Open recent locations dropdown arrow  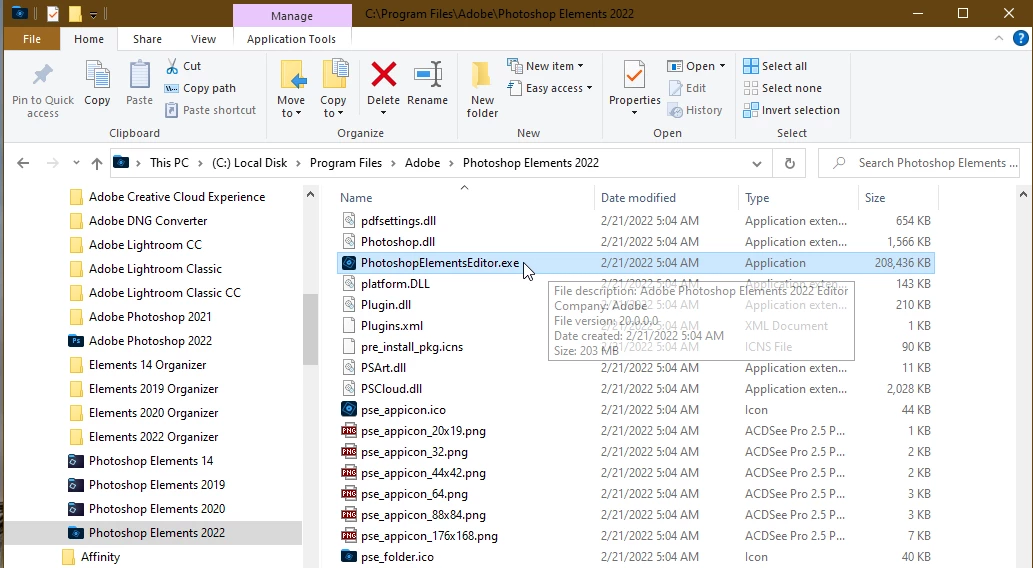[x=76, y=163]
